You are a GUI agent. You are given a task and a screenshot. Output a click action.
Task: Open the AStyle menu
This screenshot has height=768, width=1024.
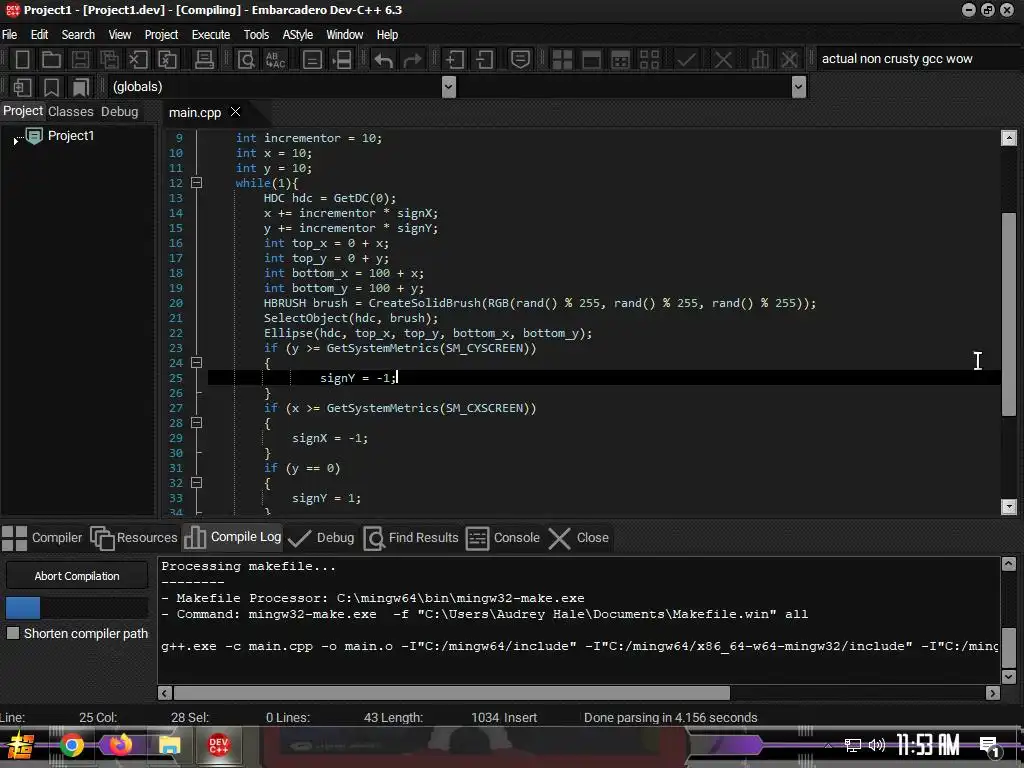point(298,35)
